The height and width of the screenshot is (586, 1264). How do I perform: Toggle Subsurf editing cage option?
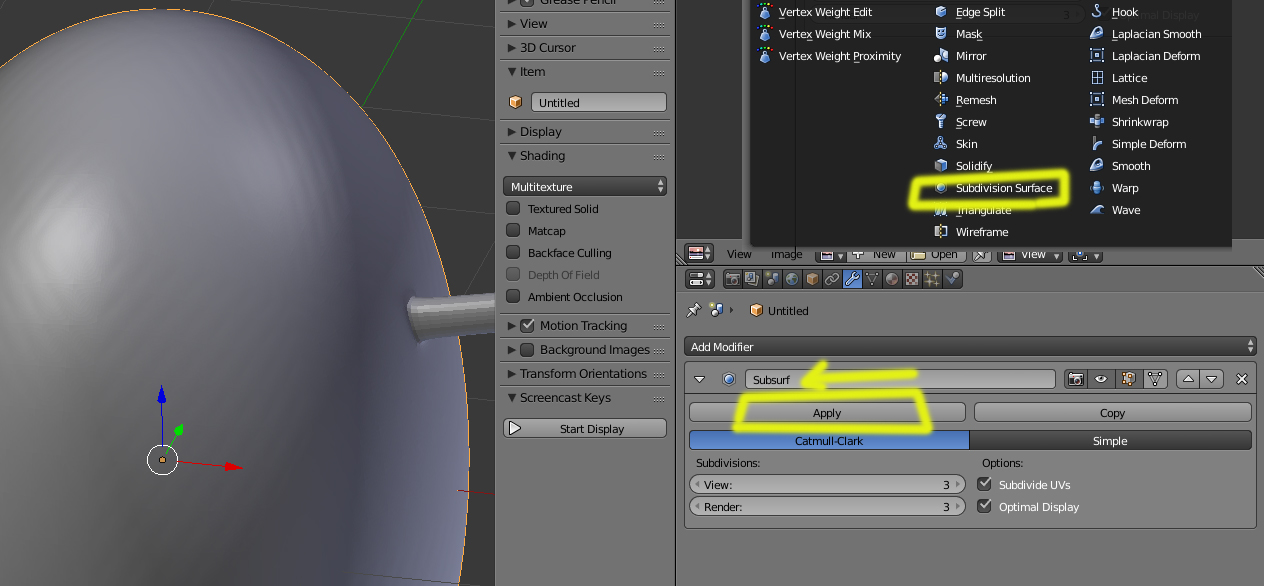[x=1155, y=379]
